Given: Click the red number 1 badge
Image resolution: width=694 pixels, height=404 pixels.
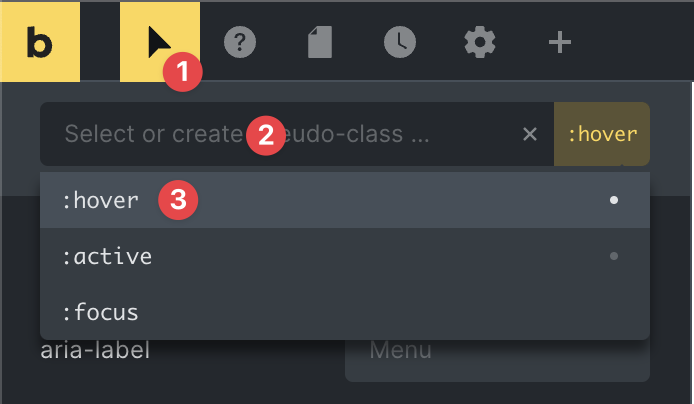Looking at the screenshot, I should [182, 72].
